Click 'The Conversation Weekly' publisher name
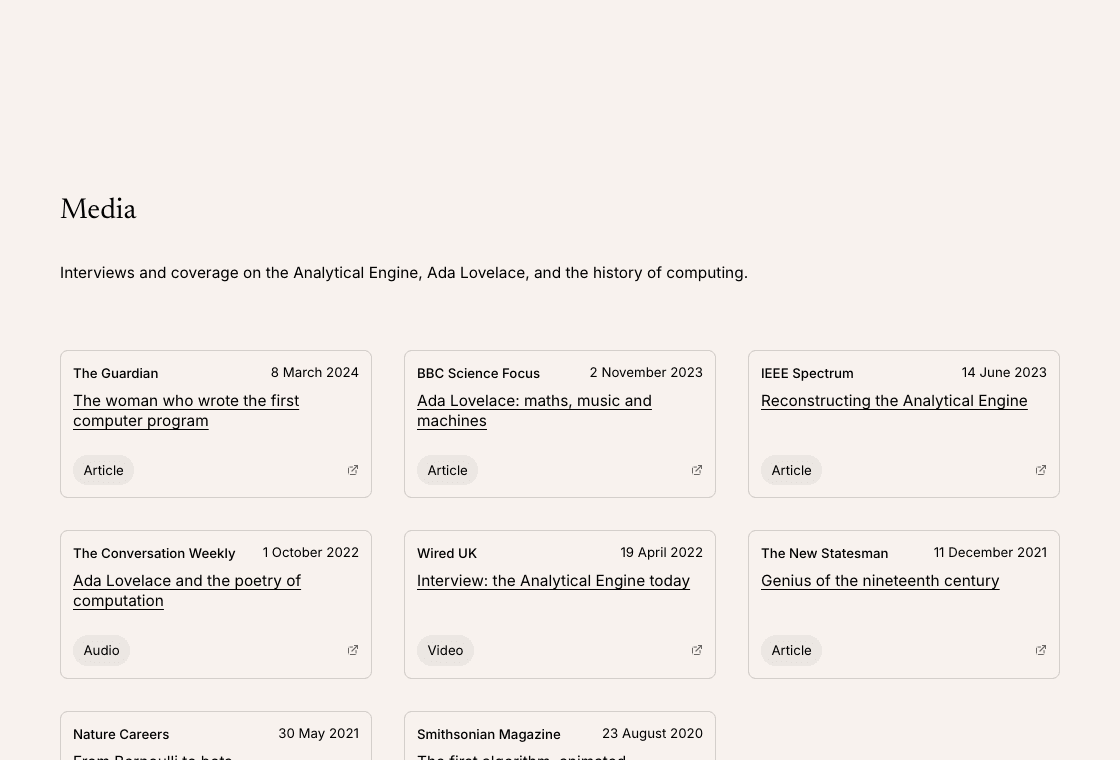 (154, 553)
